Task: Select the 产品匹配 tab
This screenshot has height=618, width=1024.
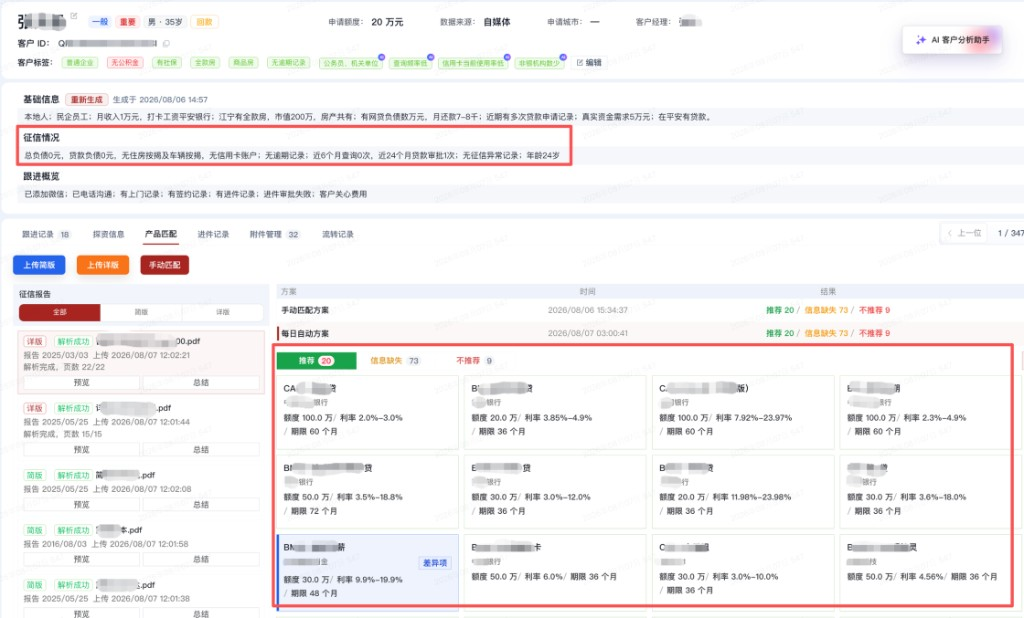Action: [x=161, y=234]
